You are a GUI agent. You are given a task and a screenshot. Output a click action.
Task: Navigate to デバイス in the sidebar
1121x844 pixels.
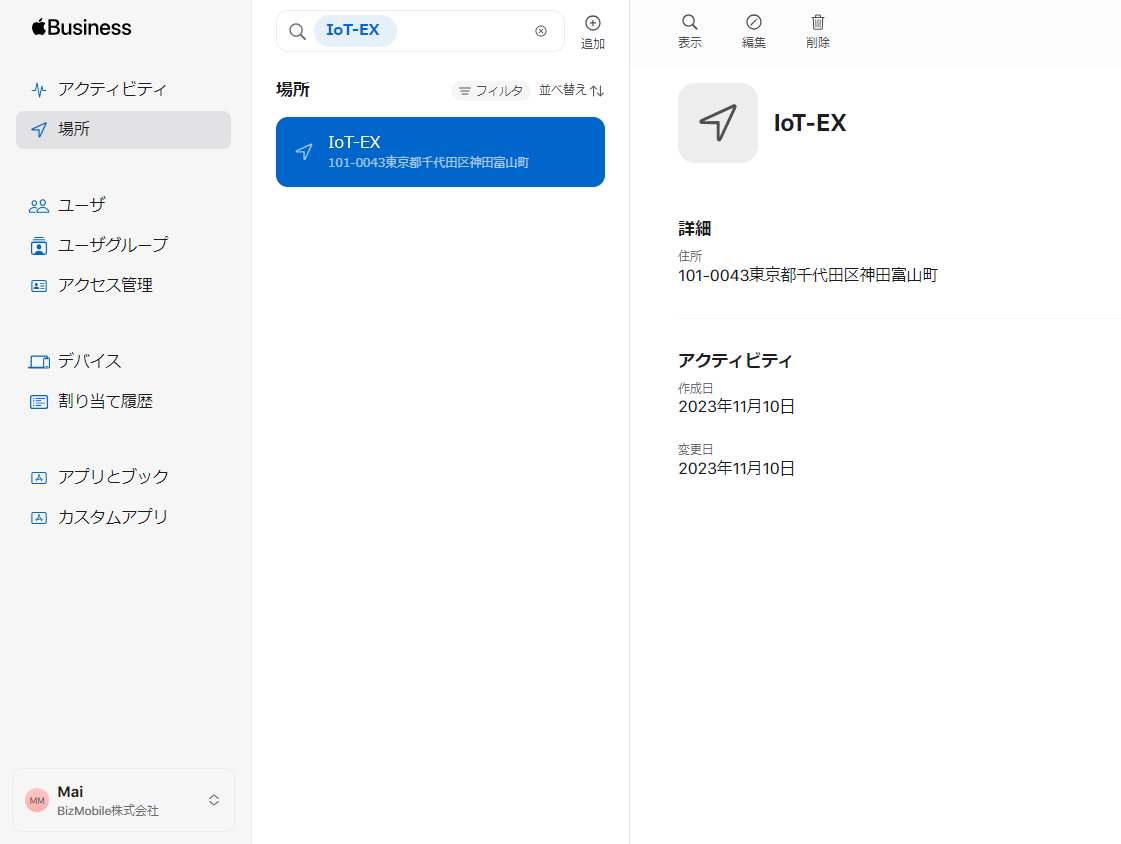pos(89,361)
